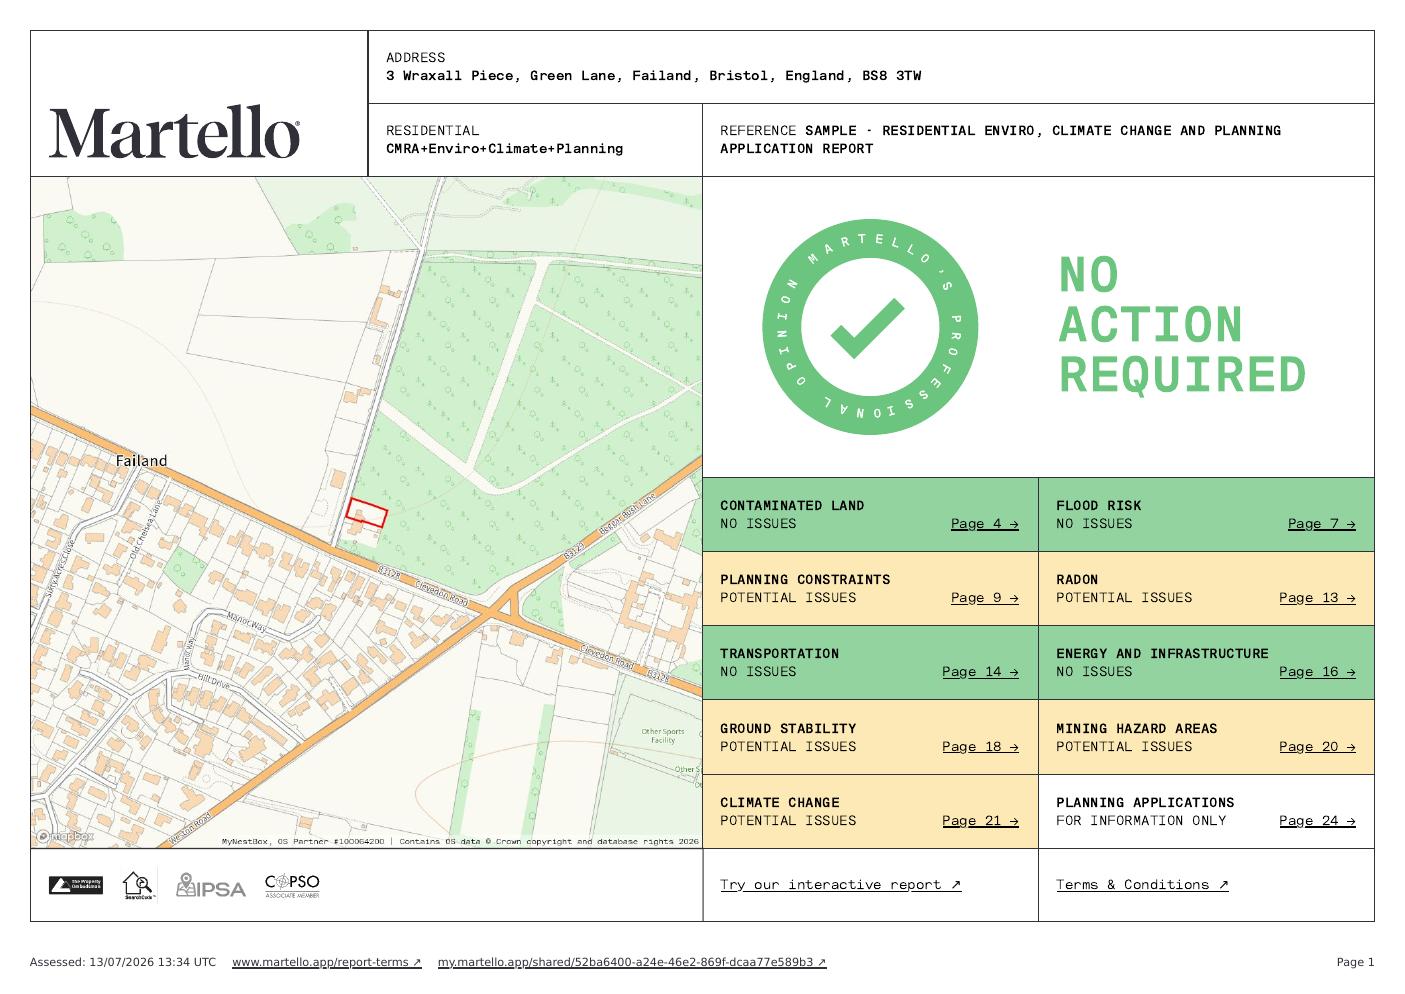Click the SearchCode house logo
The image size is (1405, 994).
[139, 886]
